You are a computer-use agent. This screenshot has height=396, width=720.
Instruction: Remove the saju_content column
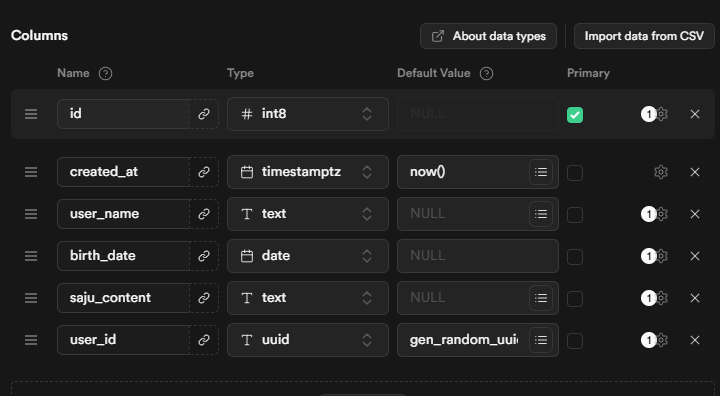[x=695, y=298]
